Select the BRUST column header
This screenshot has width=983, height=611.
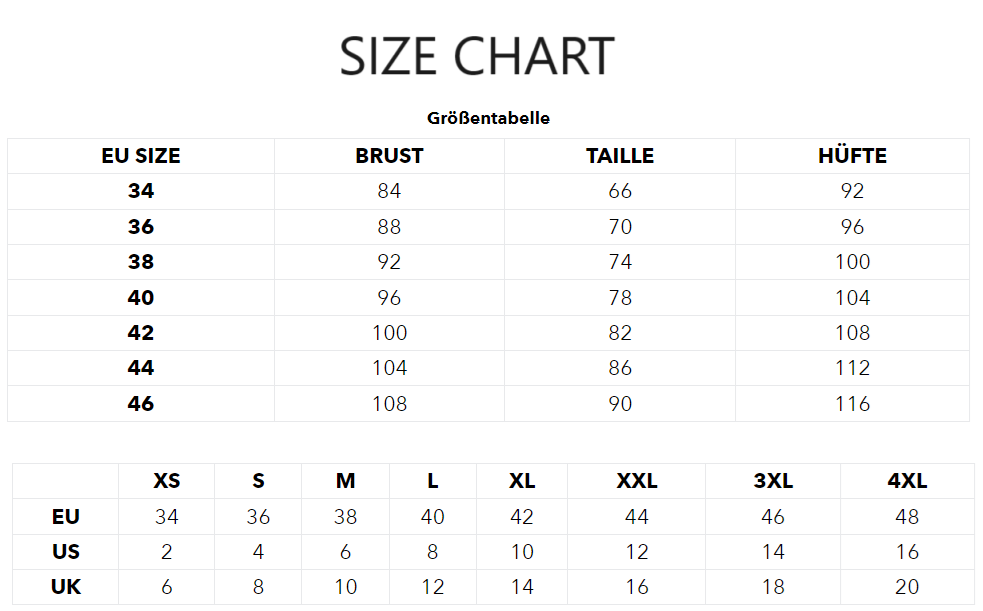point(389,156)
